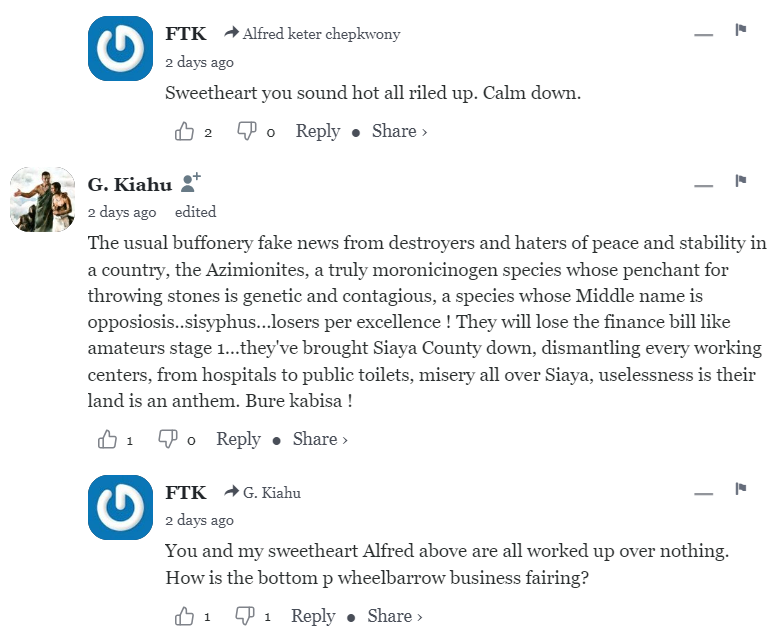
Task: Like G. Kiahu's comment with thumbs up
Action: click(x=107, y=439)
